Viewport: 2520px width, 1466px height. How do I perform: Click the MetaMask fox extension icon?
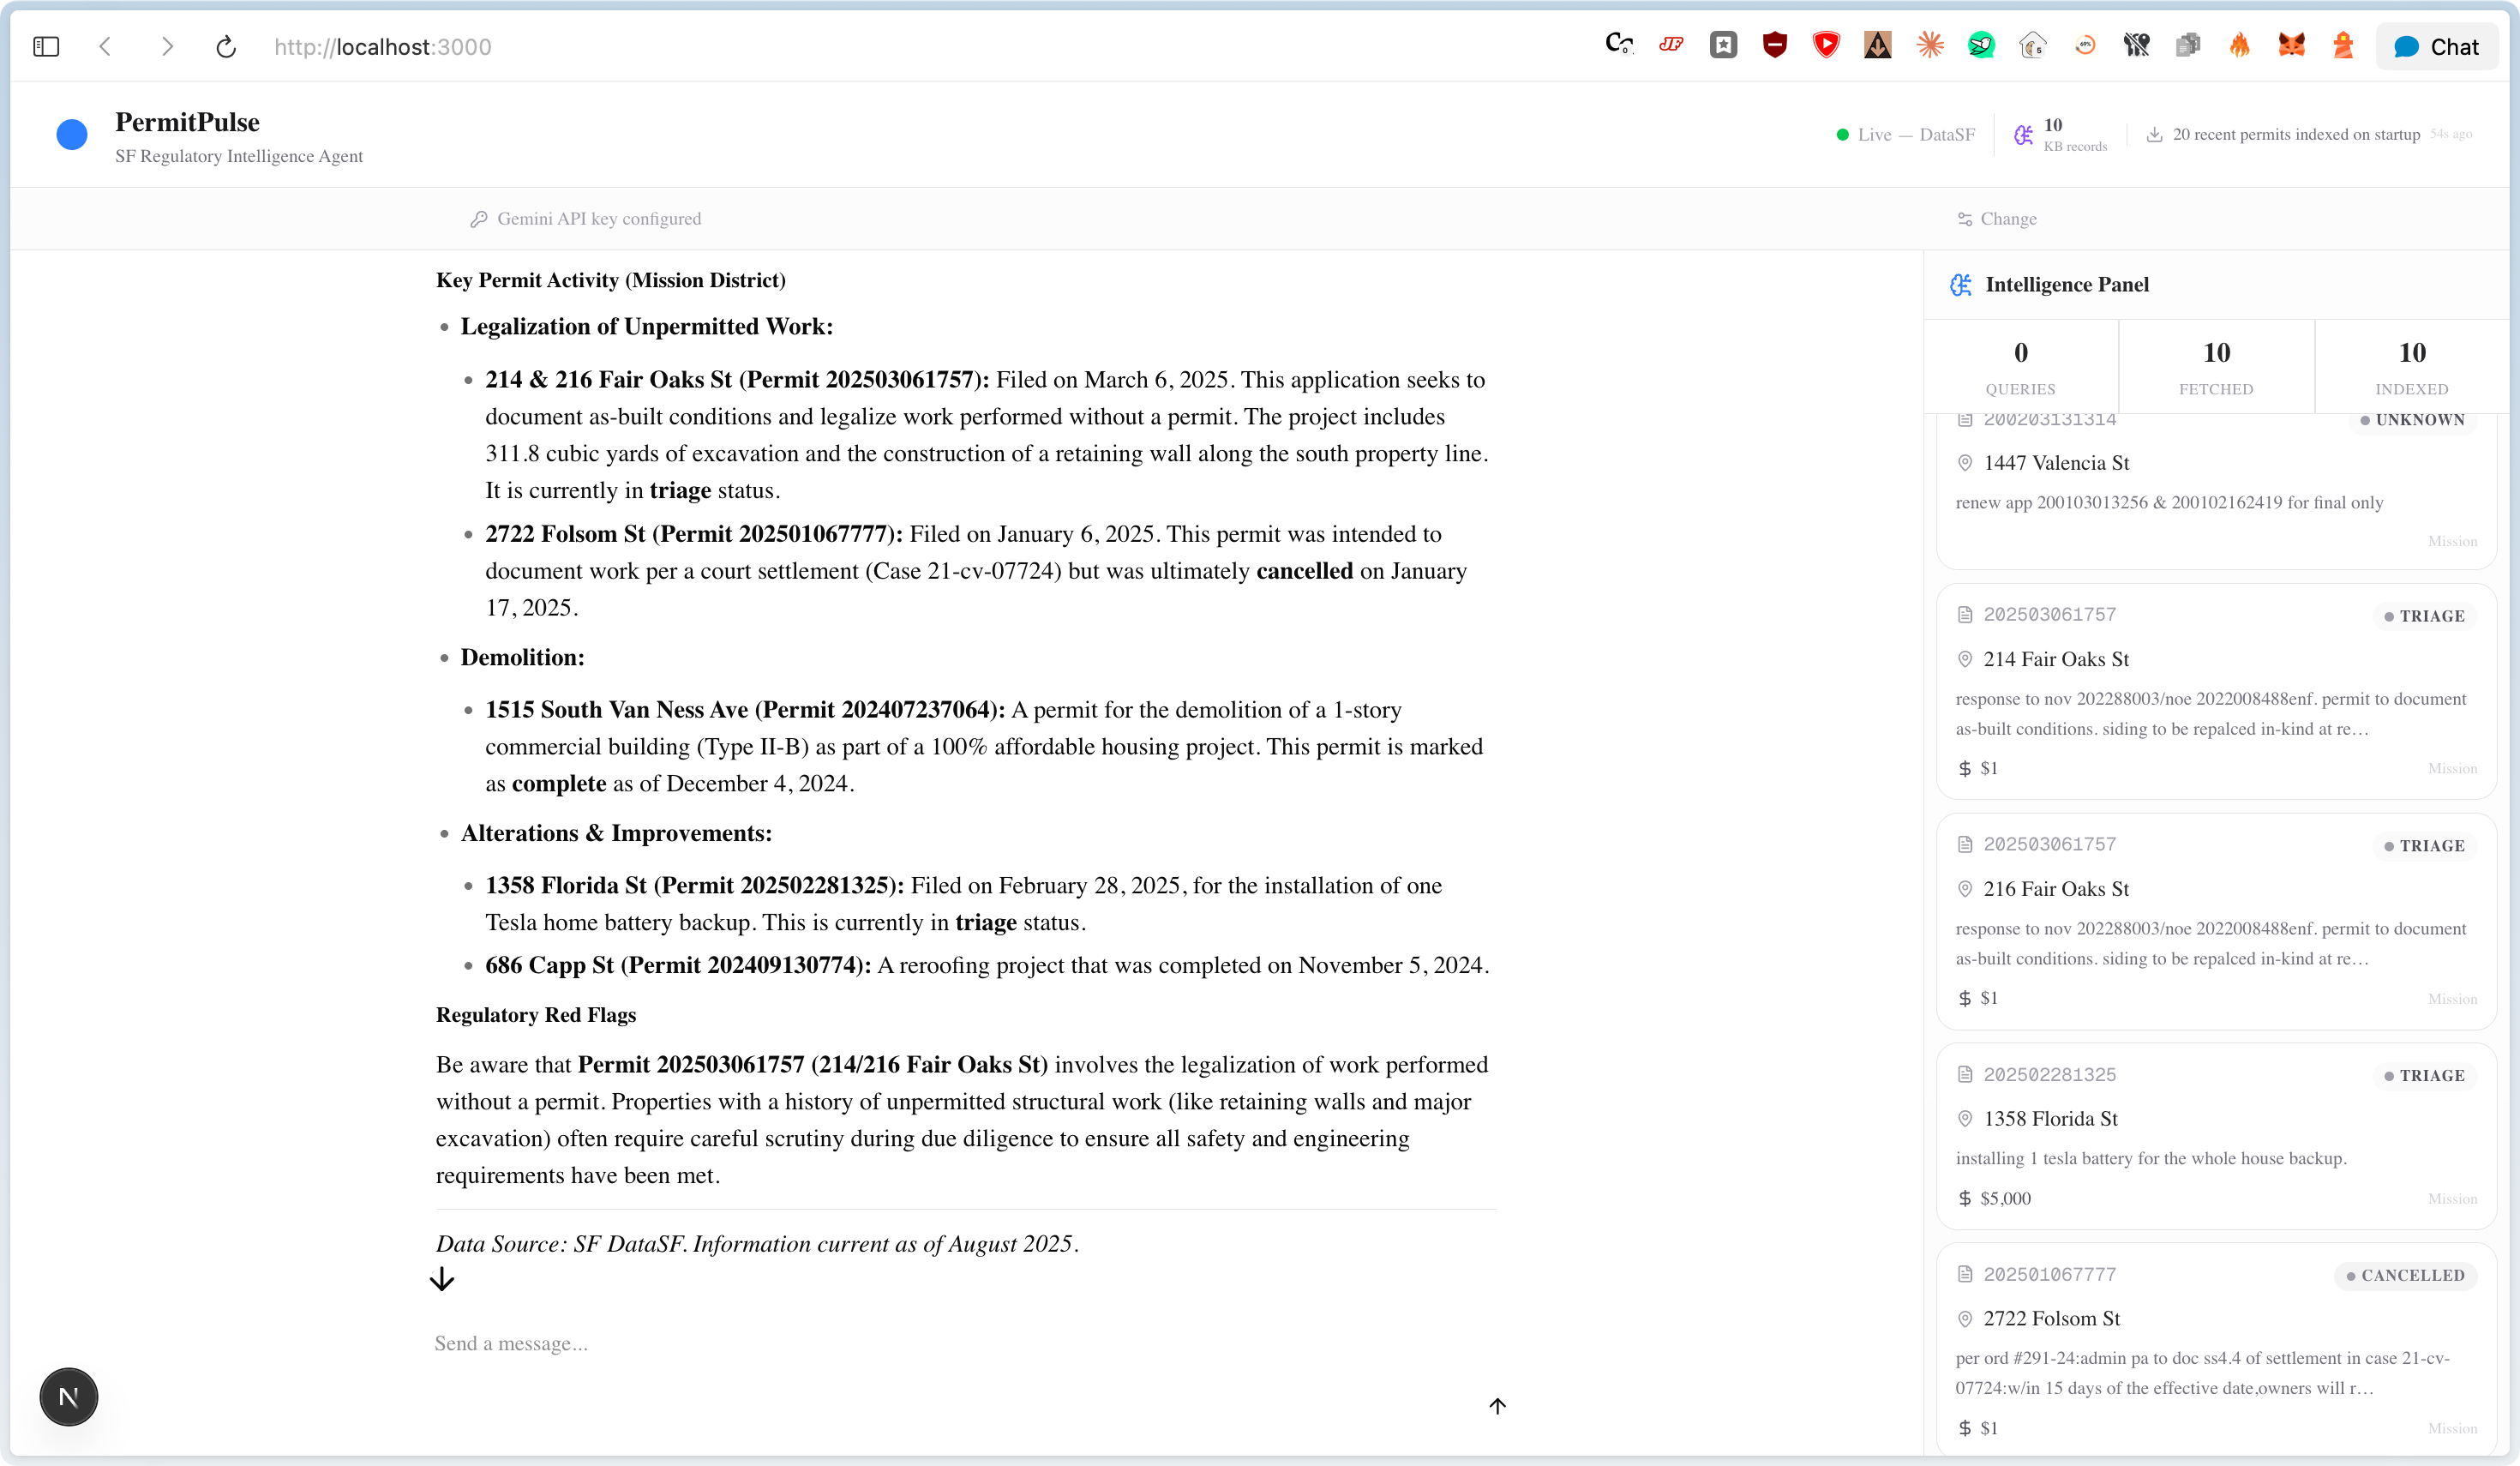[x=2291, y=46]
